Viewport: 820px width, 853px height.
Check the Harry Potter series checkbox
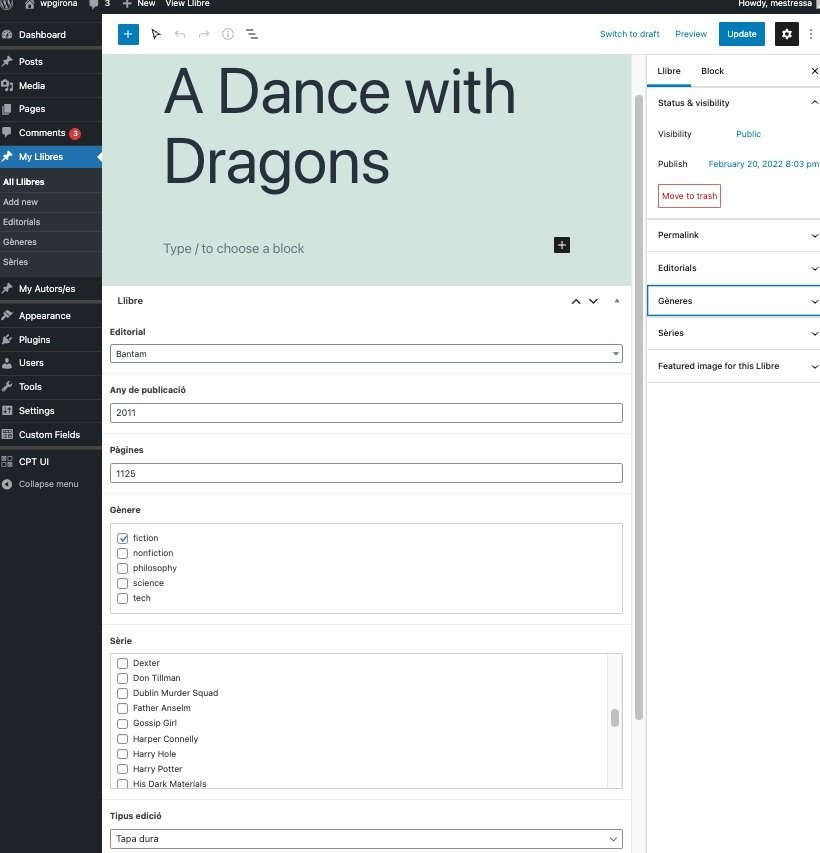[122, 769]
